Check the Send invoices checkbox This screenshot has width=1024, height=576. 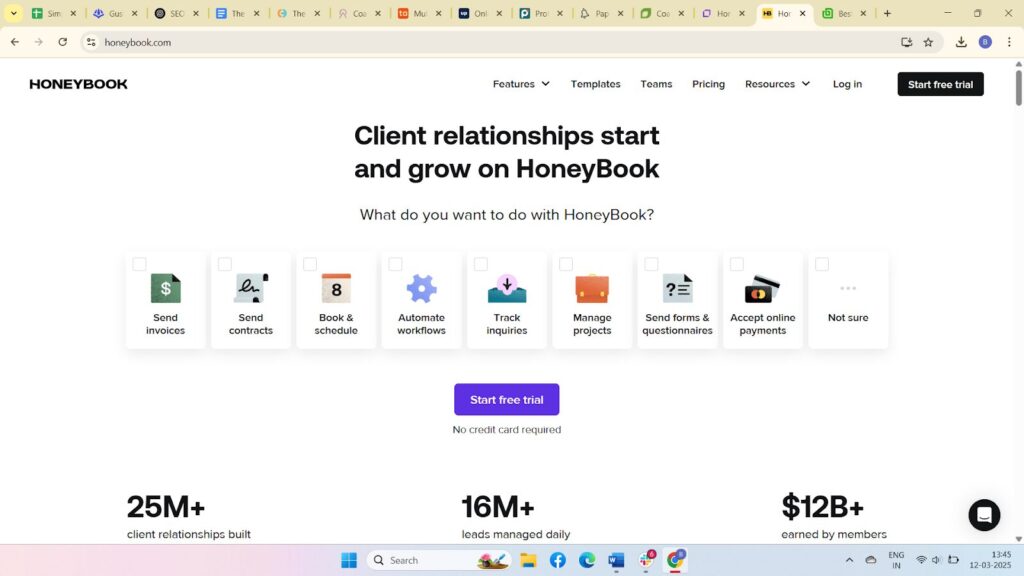coord(139,264)
